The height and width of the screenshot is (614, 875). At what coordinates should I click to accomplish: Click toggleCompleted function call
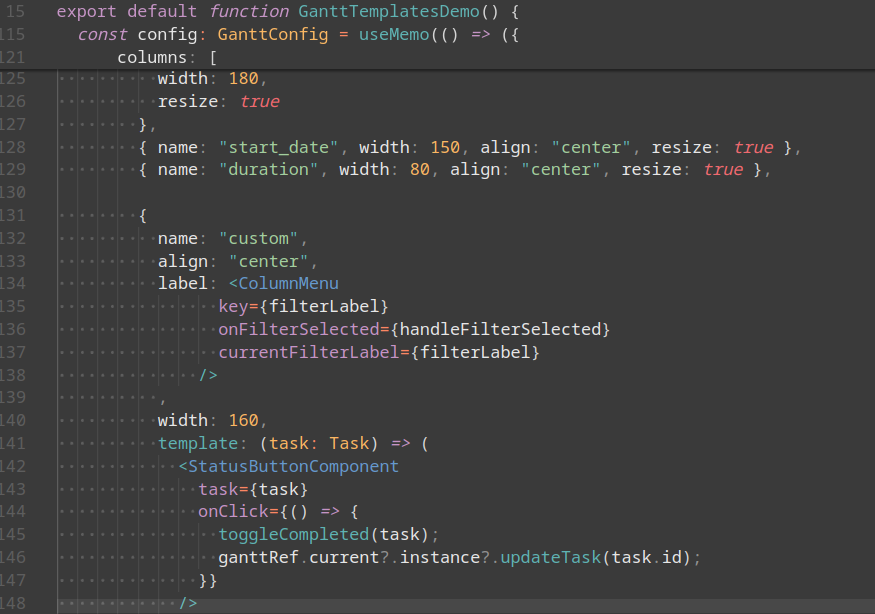click(294, 534)
